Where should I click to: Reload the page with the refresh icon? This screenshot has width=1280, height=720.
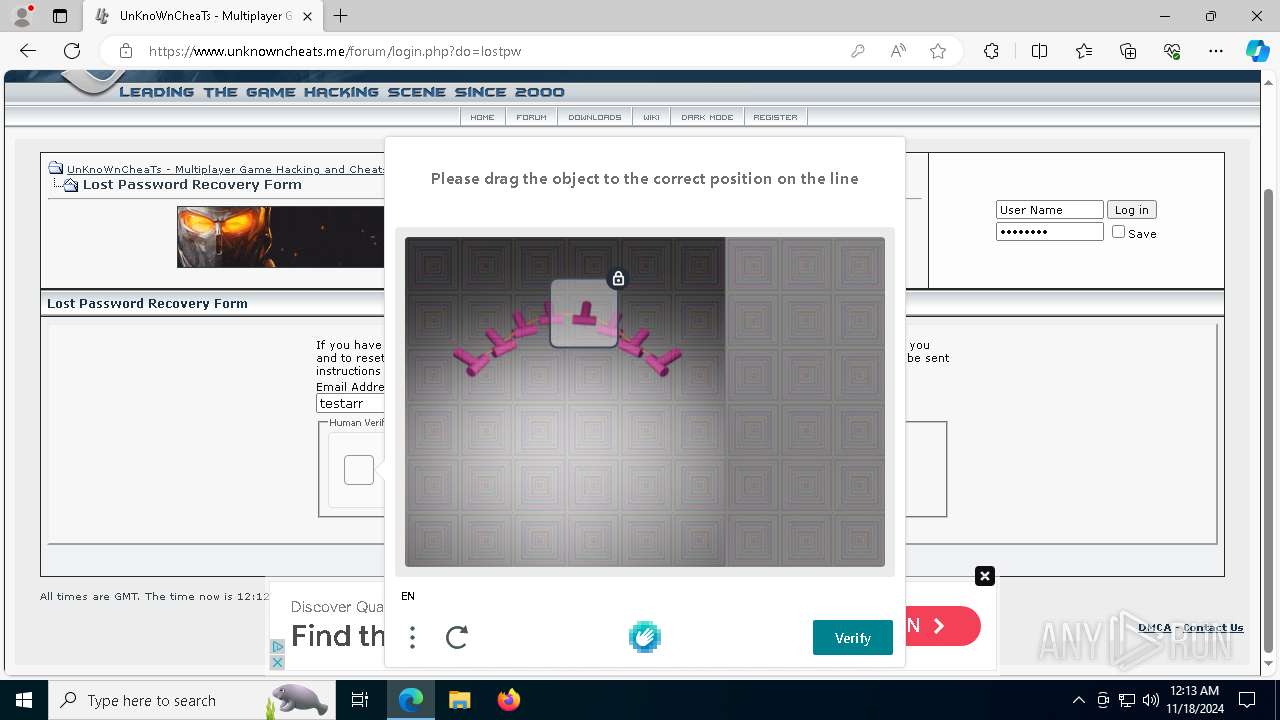(x=72, y=51)
